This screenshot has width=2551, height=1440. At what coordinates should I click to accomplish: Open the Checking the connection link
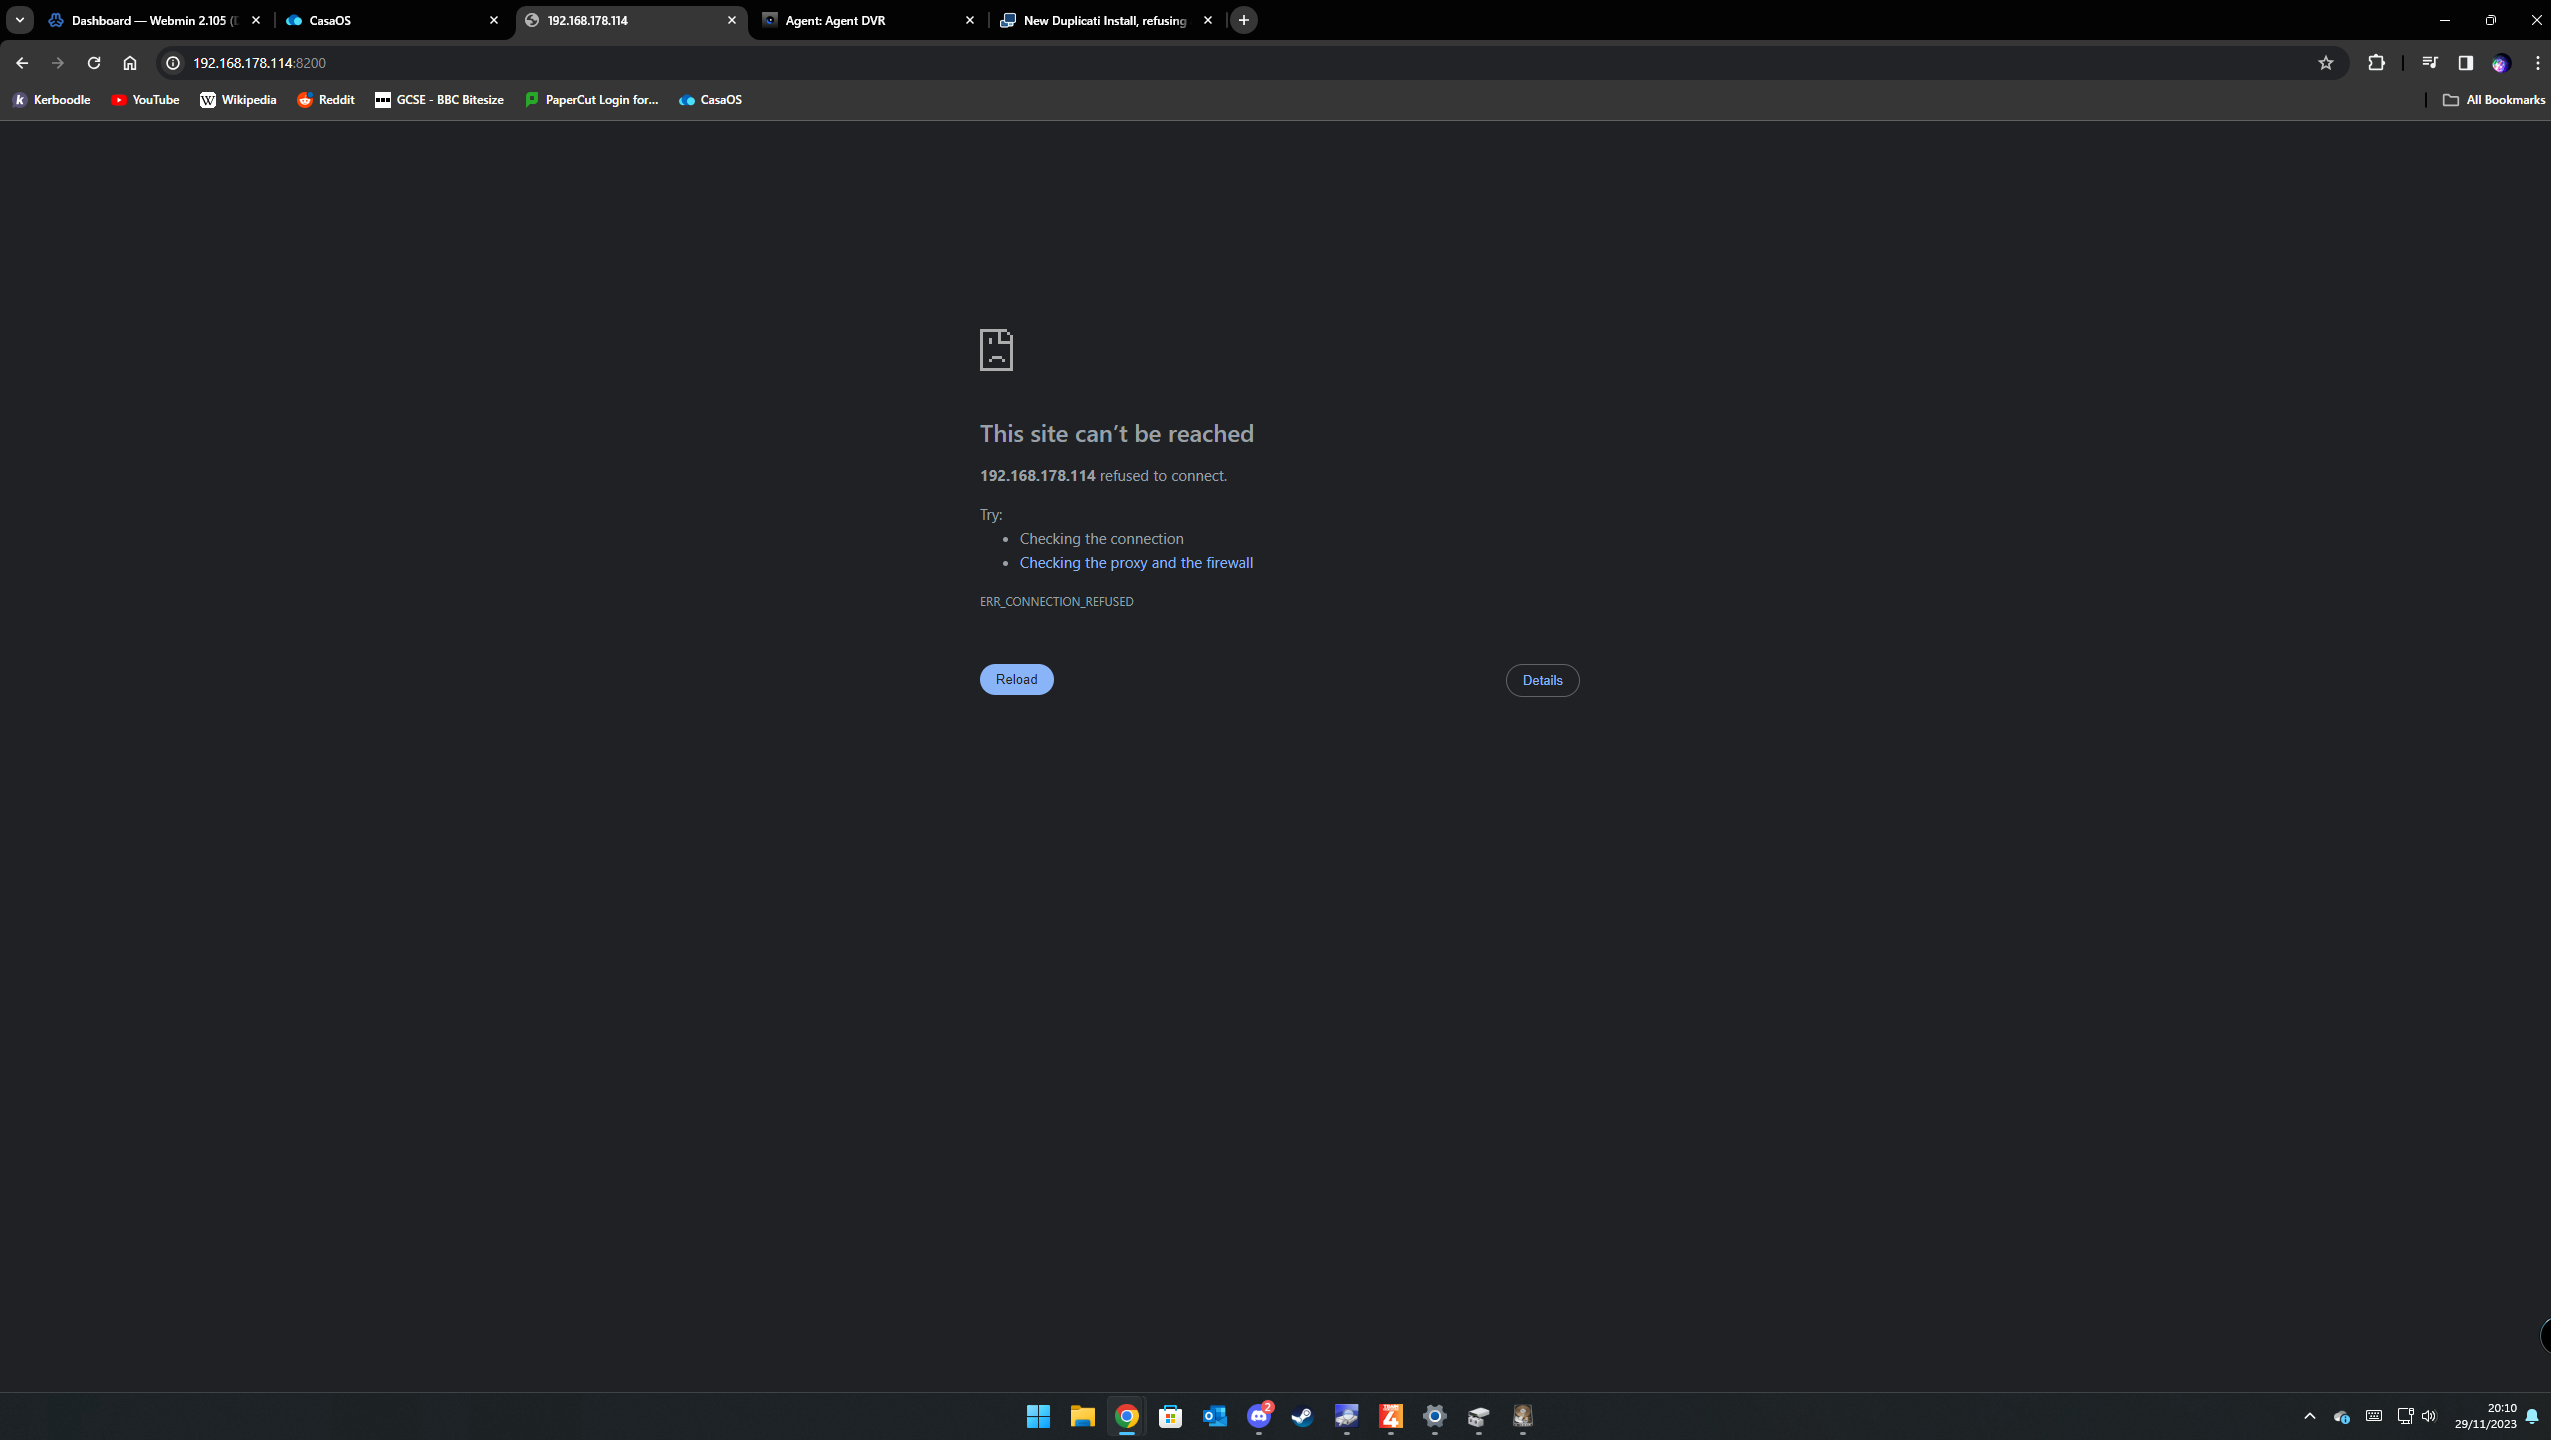point(1100,538)
